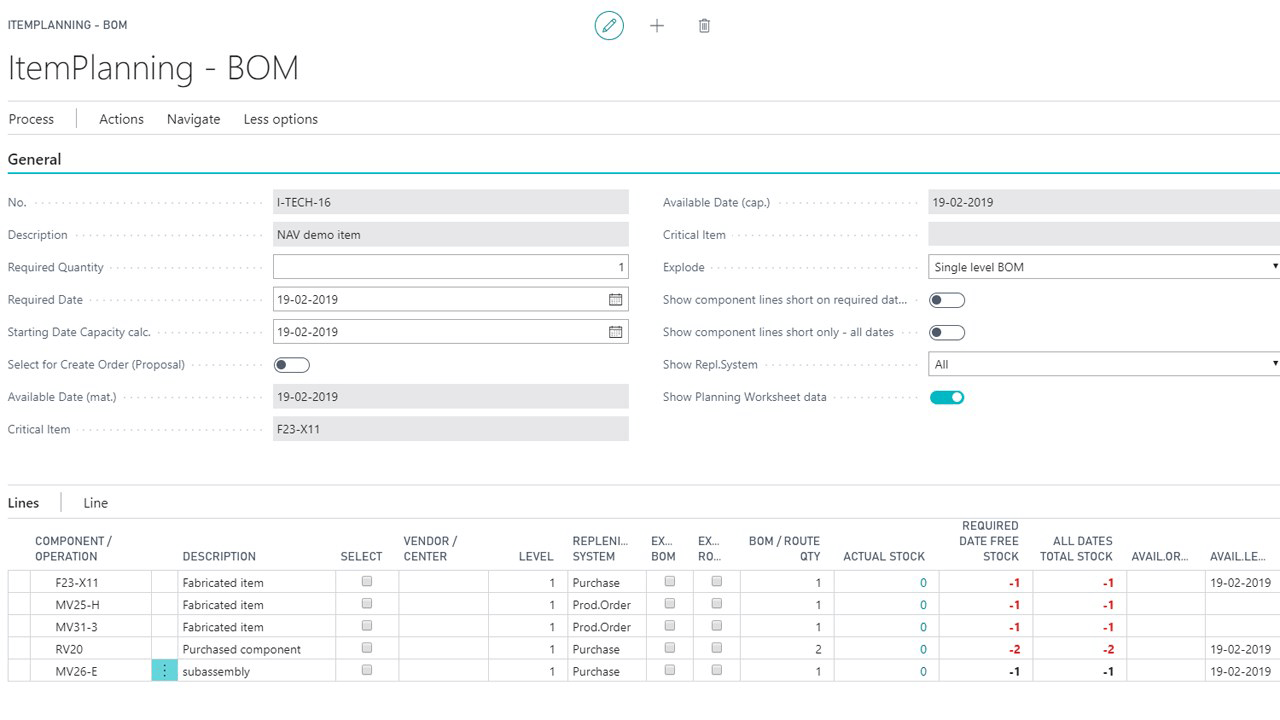Toggle Show component lines short only - all dates
This screenshot has width=1280, height=720.
947,332
